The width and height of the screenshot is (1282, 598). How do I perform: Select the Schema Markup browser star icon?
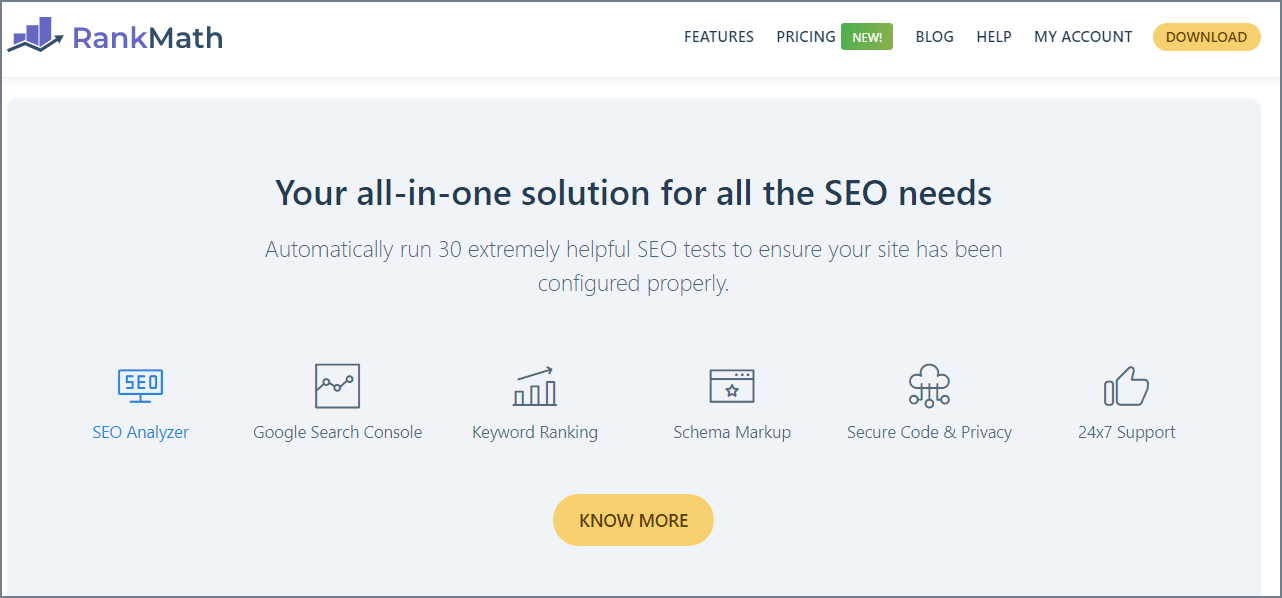(732, 385)
